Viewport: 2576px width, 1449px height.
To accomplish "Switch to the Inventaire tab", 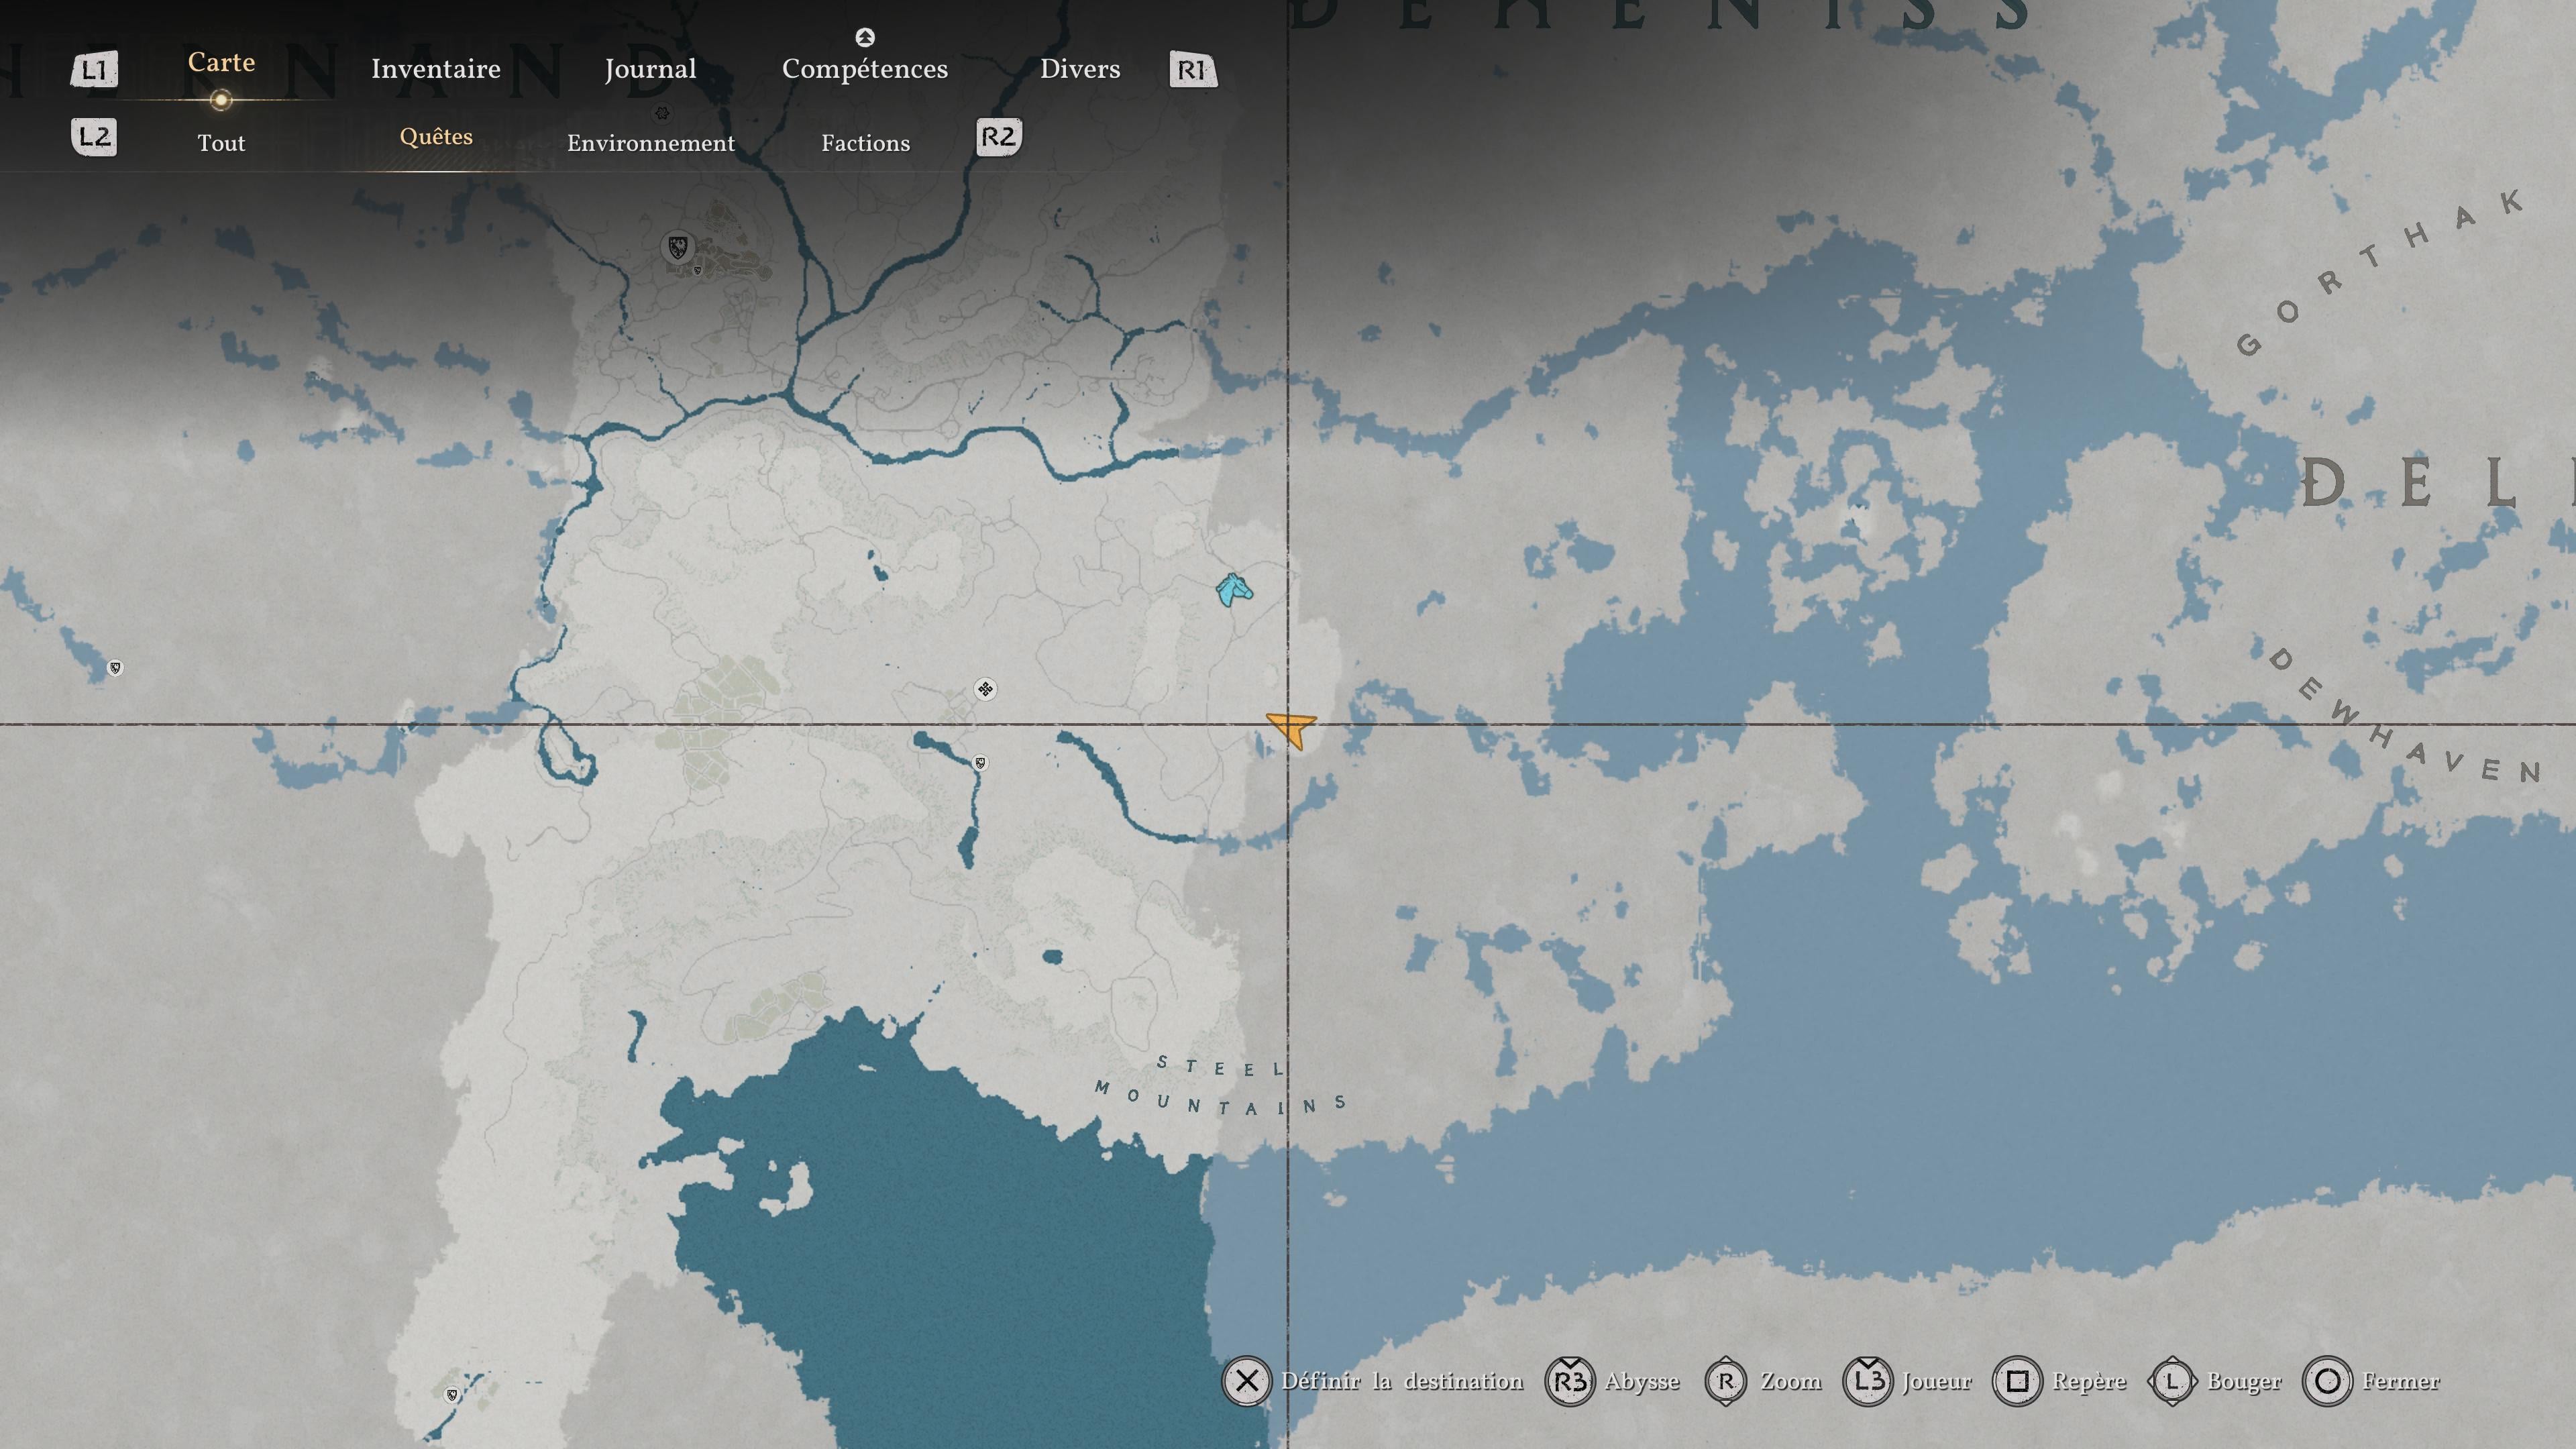I will pyautogui.click(x=436, y=69).
